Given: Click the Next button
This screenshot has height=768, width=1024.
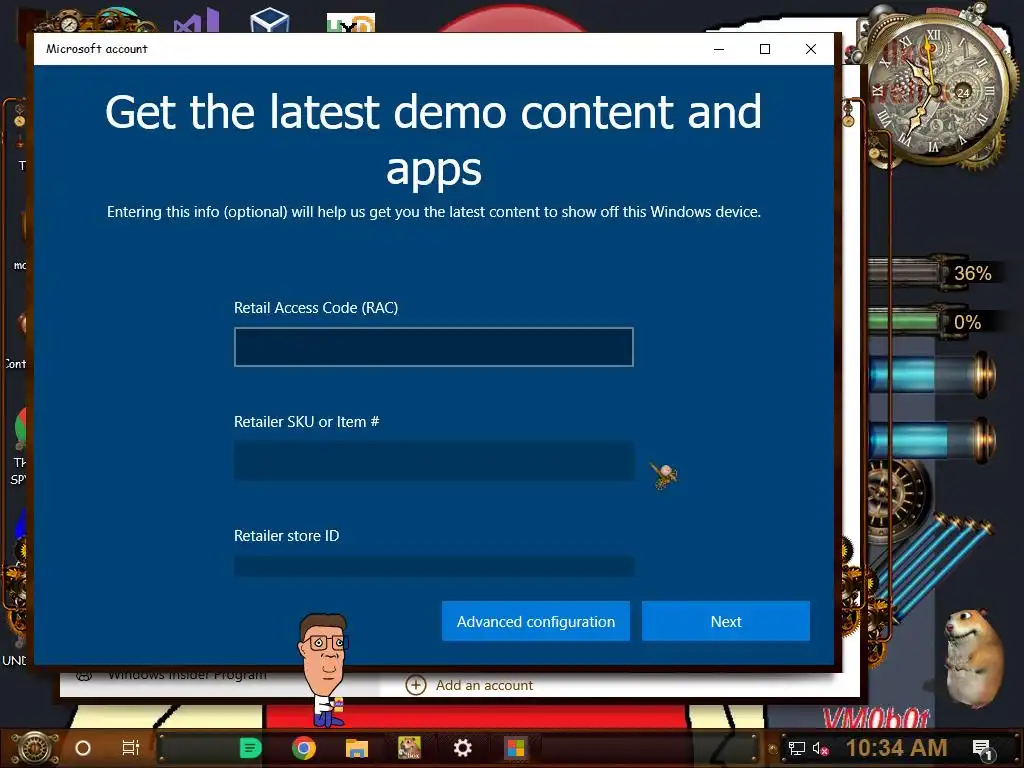Looking at the screenshot, I should 726,621.
